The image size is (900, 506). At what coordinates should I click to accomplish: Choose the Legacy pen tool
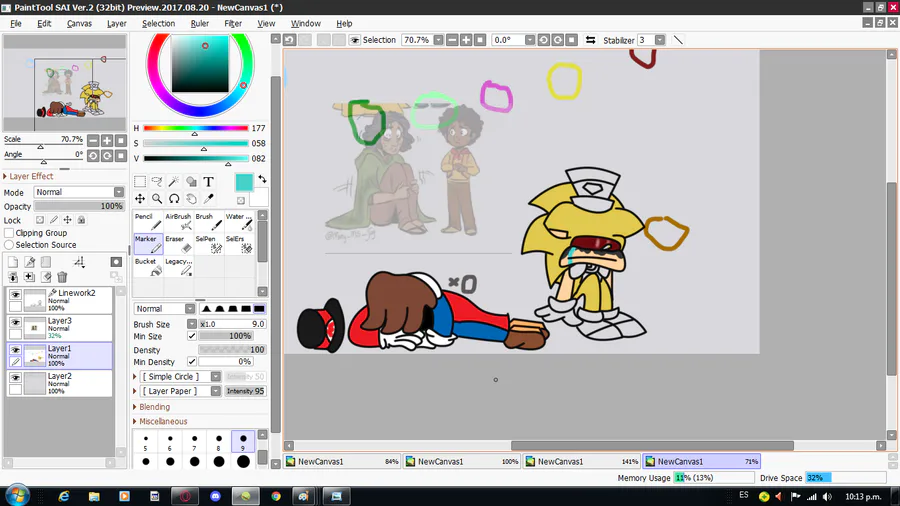[178, 266]
